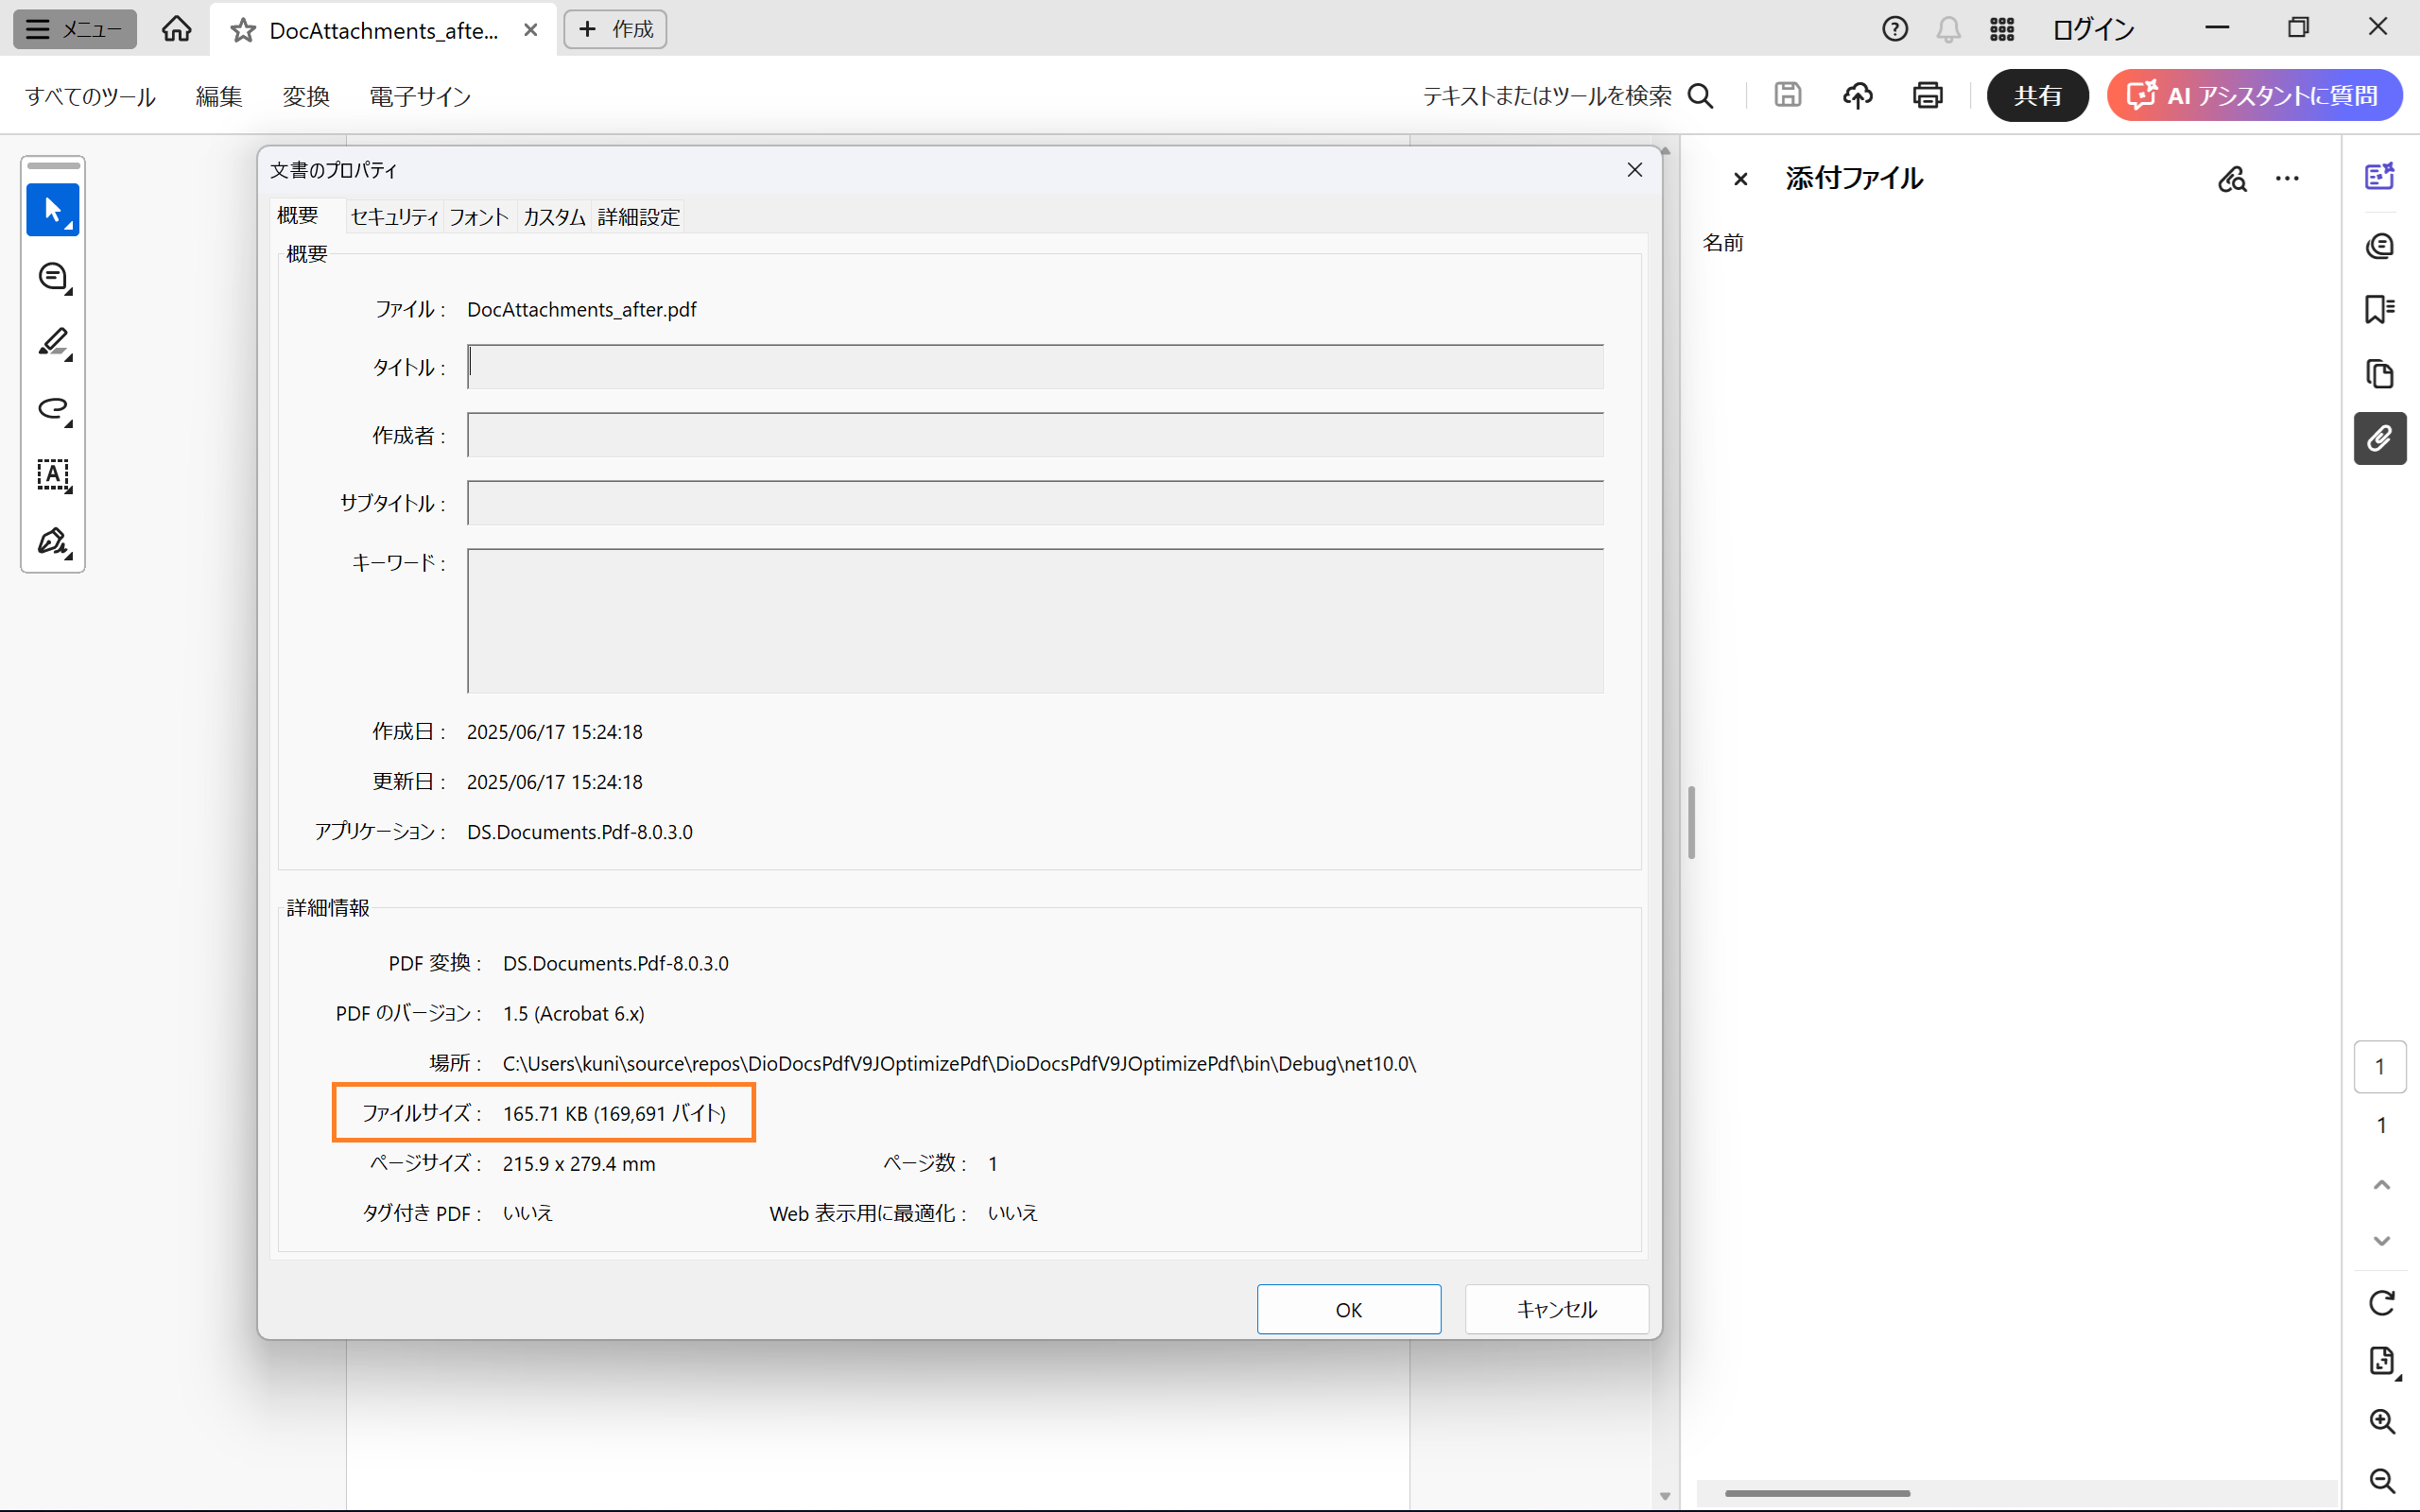Switch to the フォント tab
The image size is (2420, 1512).
tap(478, 217)
